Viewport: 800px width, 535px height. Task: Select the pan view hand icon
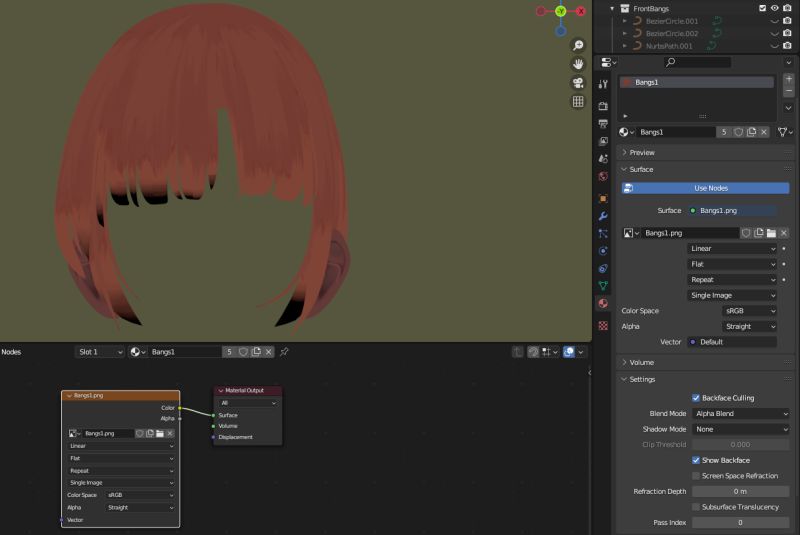click(x=578, y=64)
